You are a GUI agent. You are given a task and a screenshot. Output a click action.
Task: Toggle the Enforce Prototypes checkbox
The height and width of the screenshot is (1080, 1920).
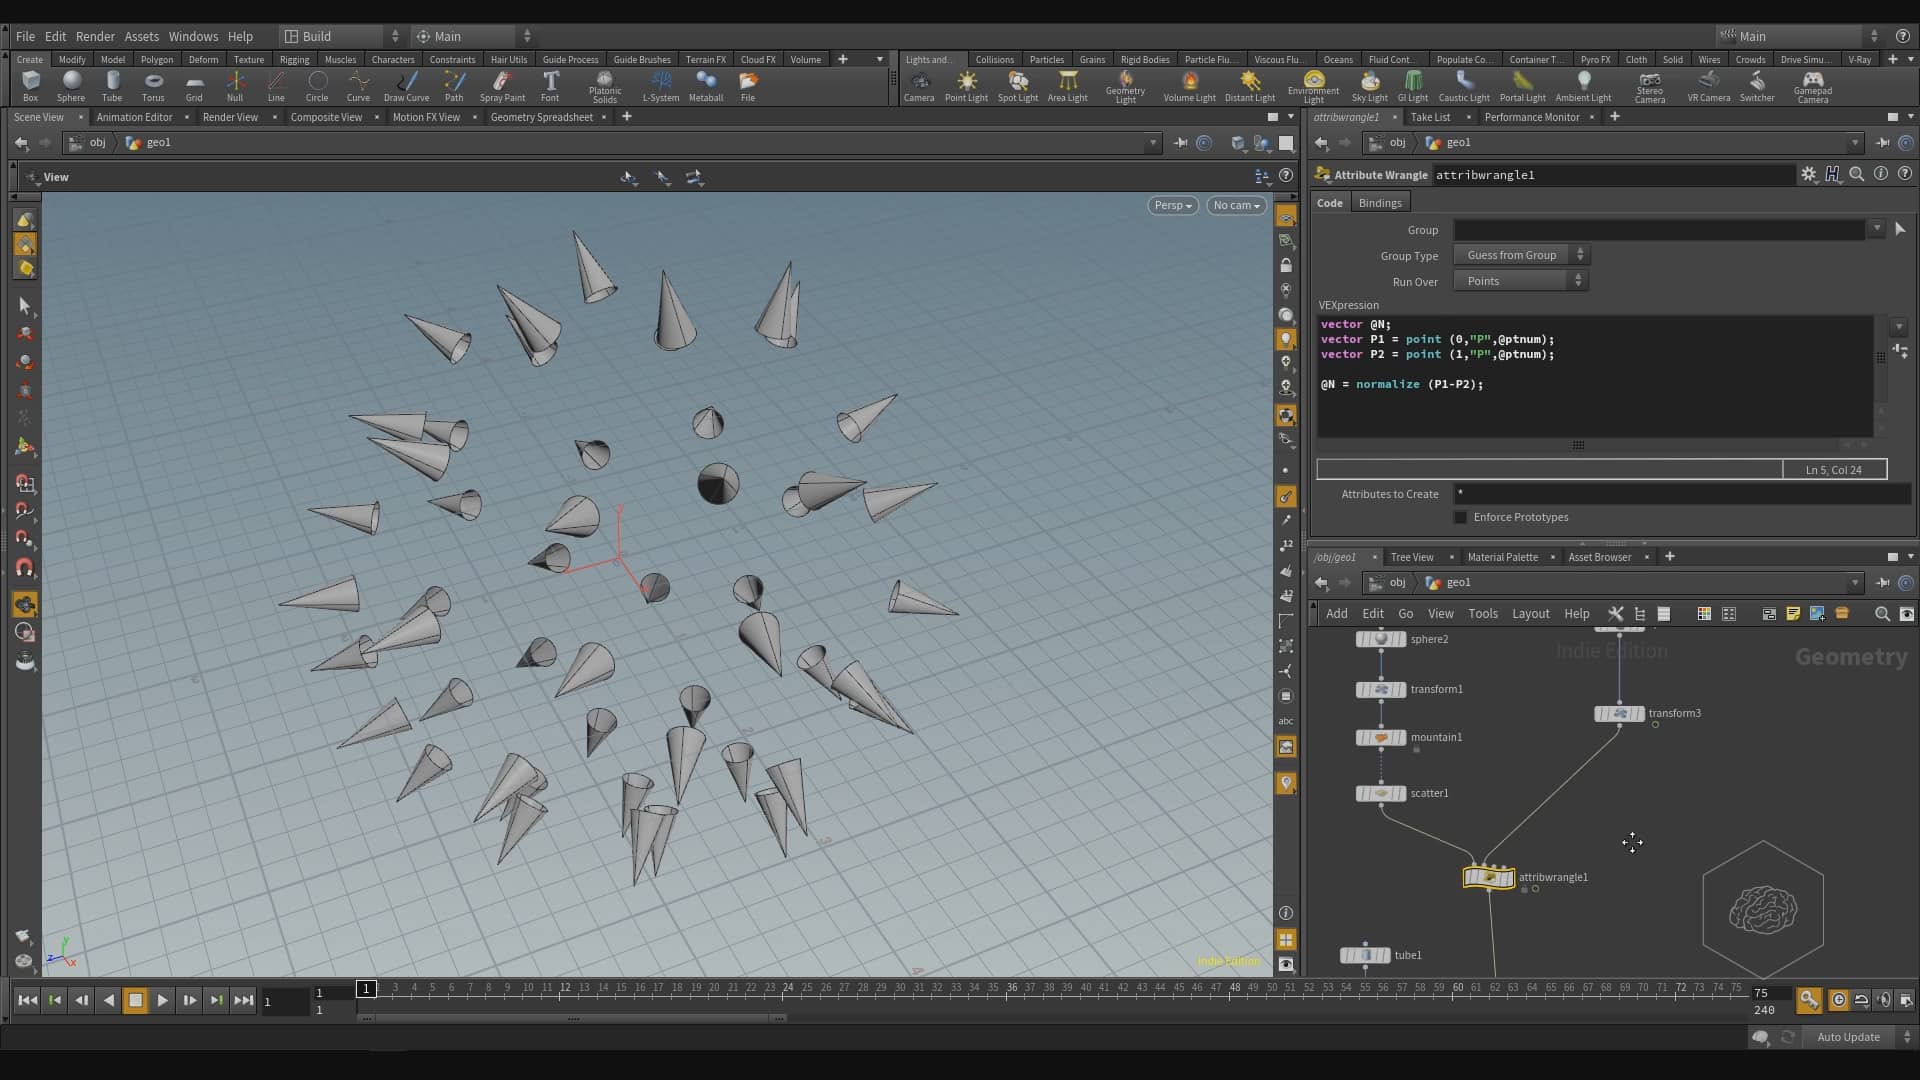click(1461, 517)
